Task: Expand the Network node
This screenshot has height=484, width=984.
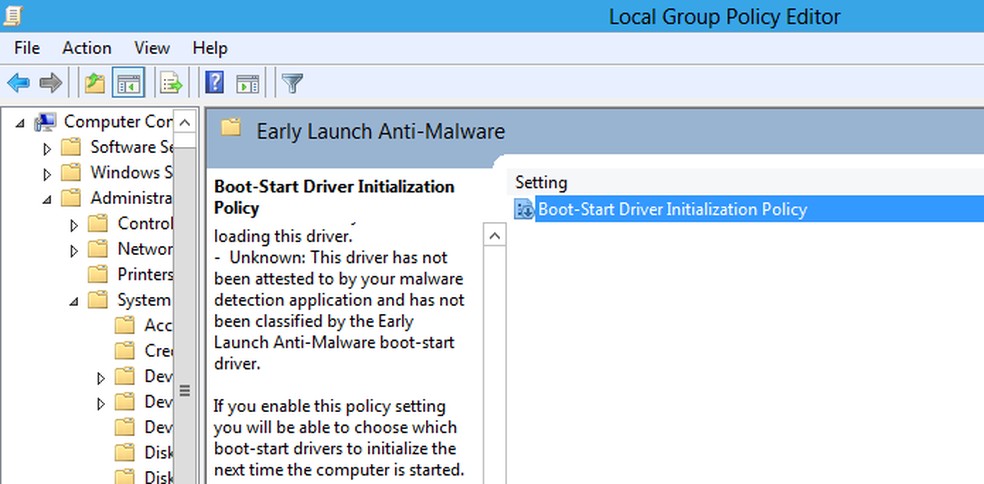Action: tap(74, 251)
